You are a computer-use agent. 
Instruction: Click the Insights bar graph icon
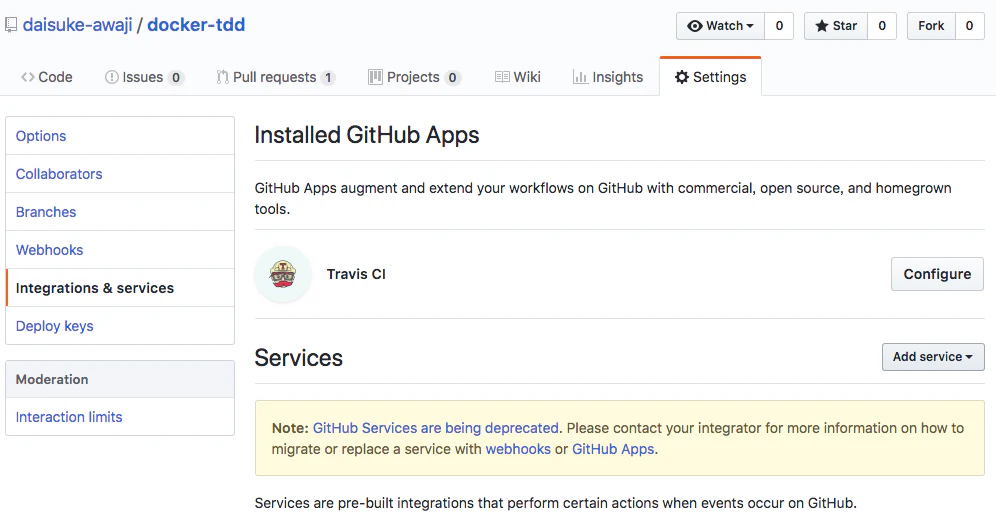[x=580, y=77]
